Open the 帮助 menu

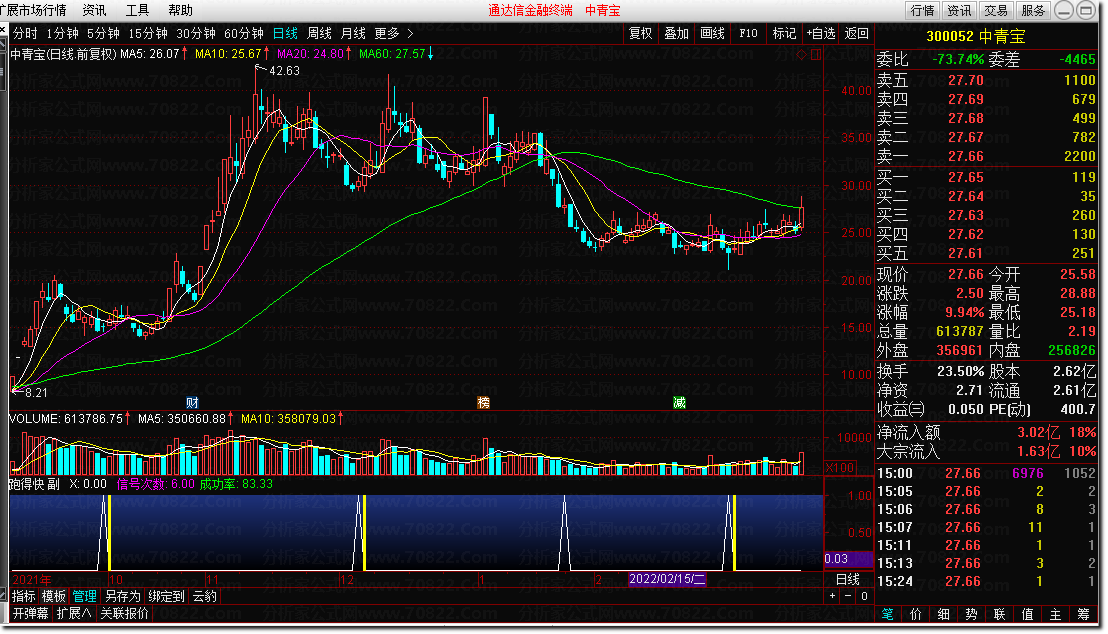180,10
